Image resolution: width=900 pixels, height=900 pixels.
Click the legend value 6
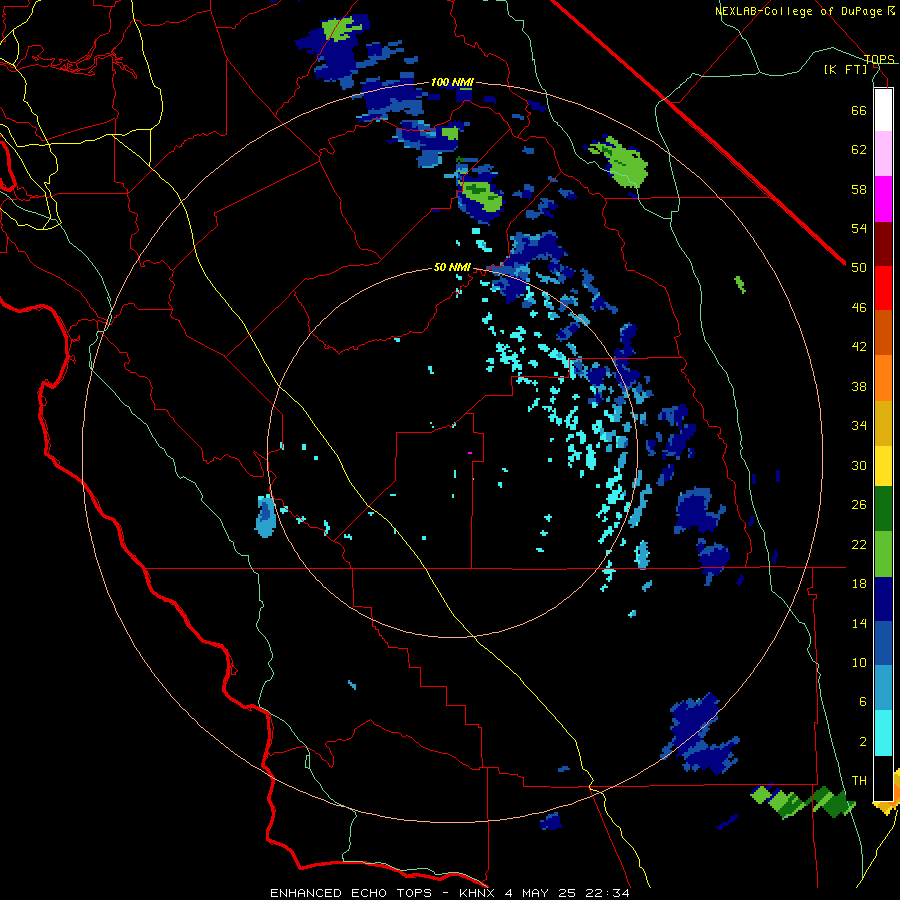click(x=862, y=702)
